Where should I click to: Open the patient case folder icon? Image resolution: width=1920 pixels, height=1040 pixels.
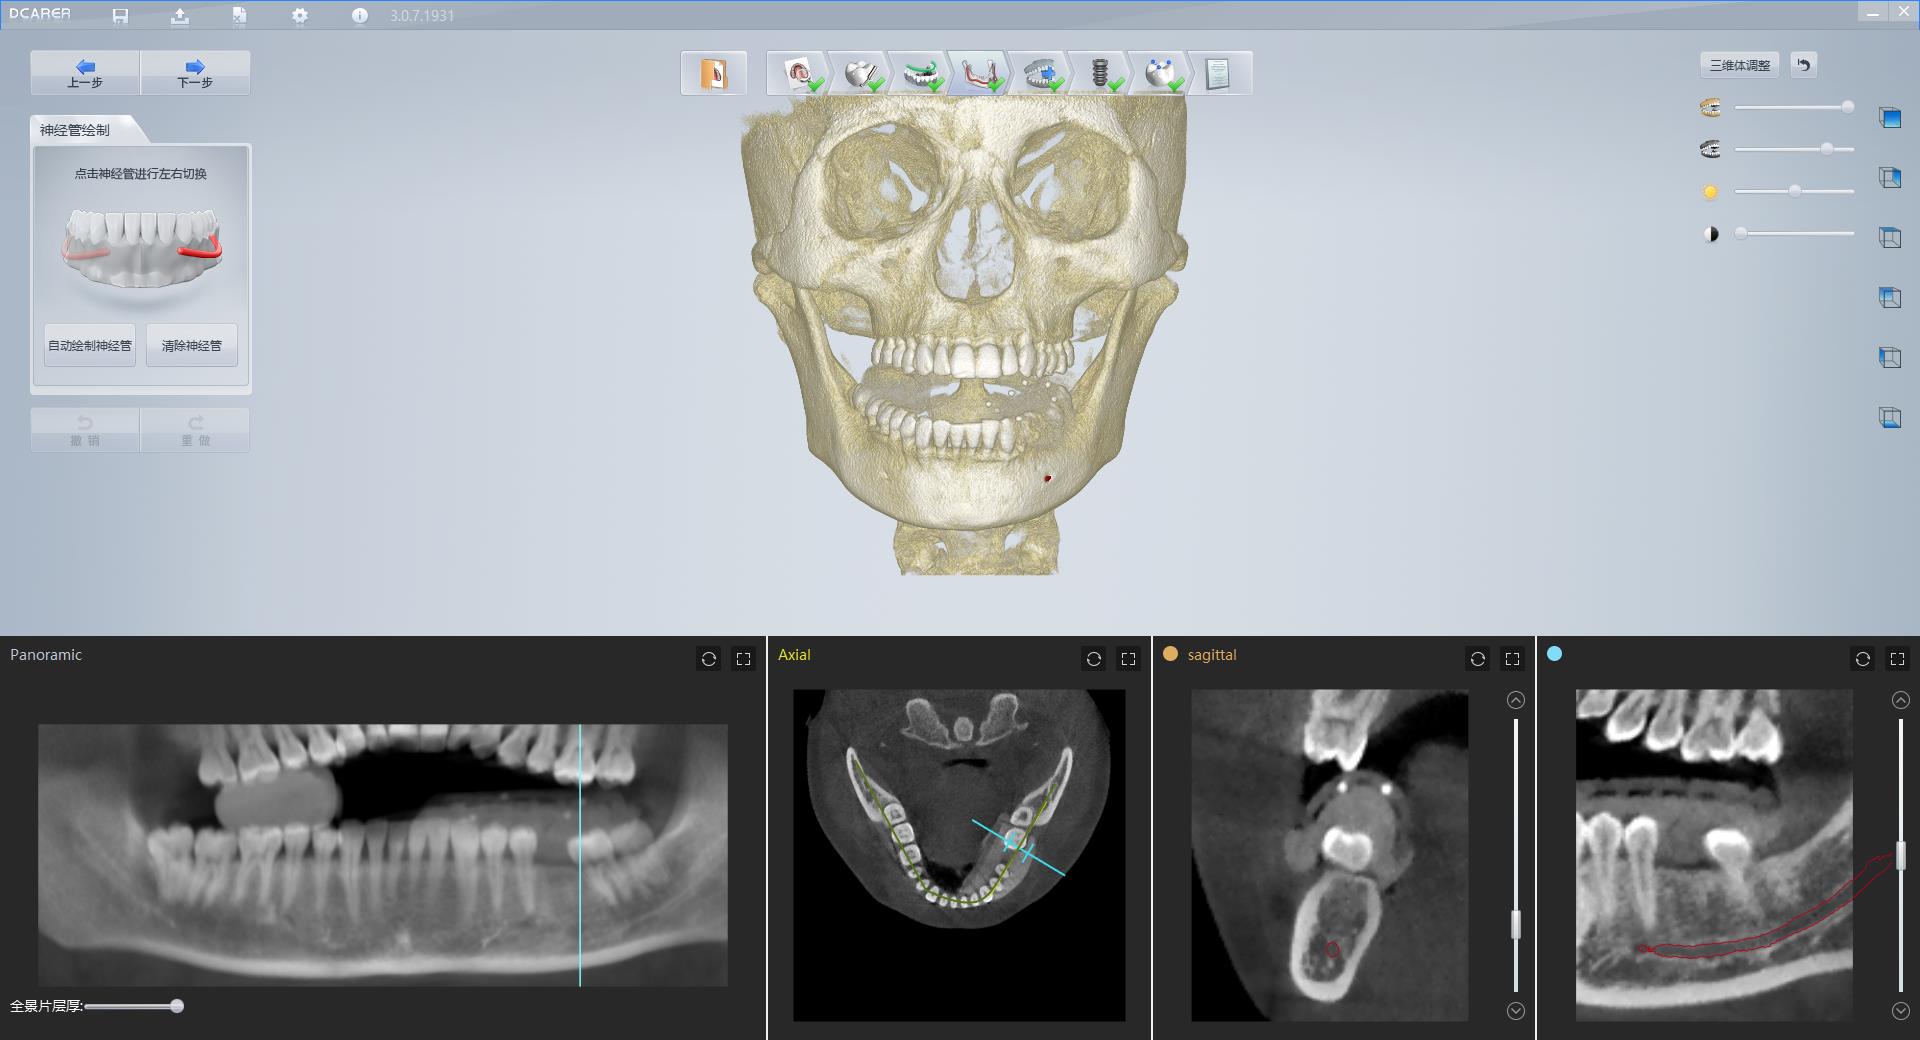[x=713, y=74]
